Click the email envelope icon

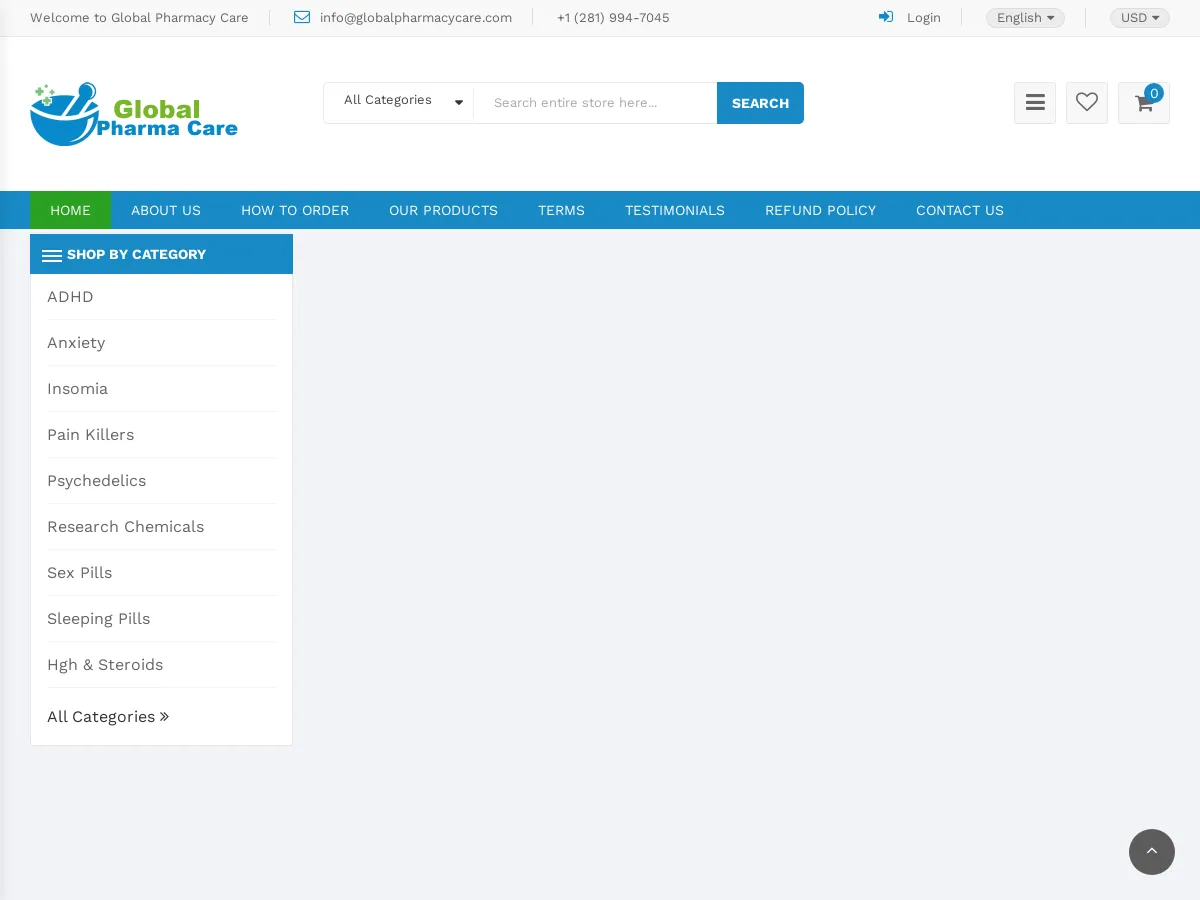click(301, 17)
